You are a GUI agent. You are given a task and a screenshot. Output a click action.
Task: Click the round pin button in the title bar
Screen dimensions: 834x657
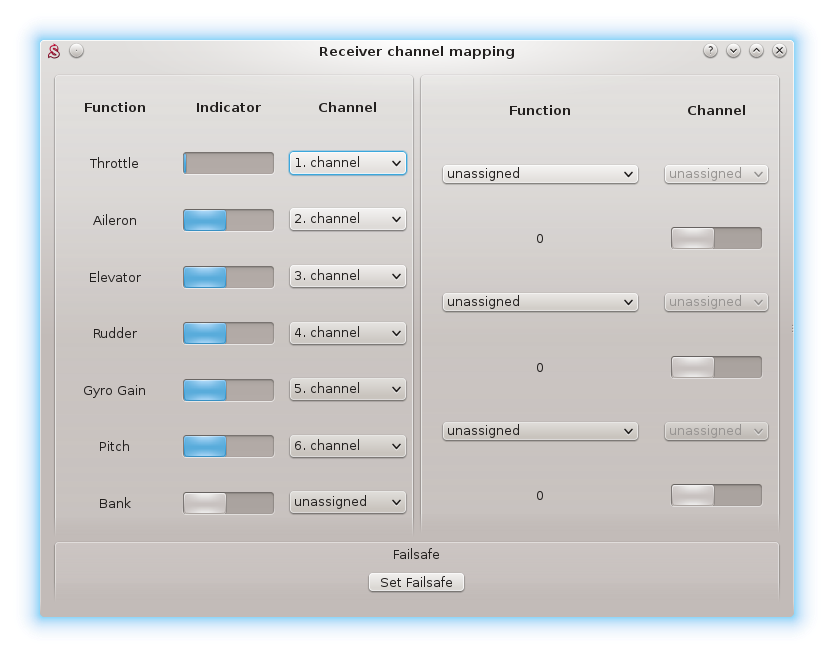click(x=76, y=51)
